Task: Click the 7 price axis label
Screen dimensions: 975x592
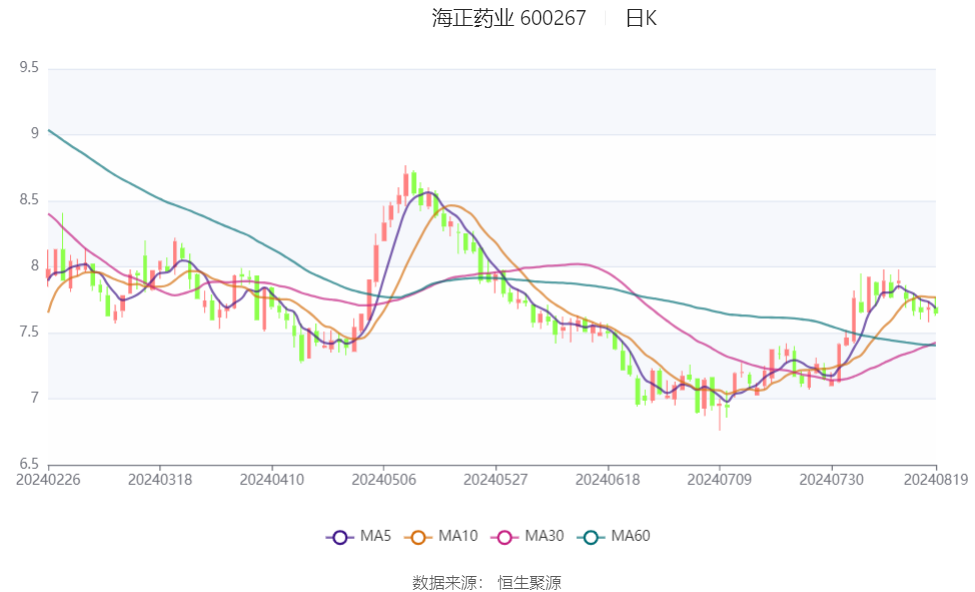Action: coord(35,397)
